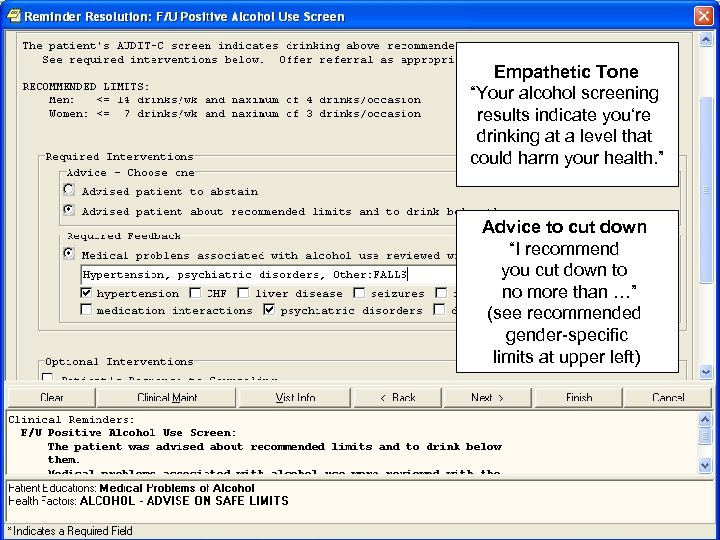Select 'Advised patient about recommended limits' radio

click(69, 210)
